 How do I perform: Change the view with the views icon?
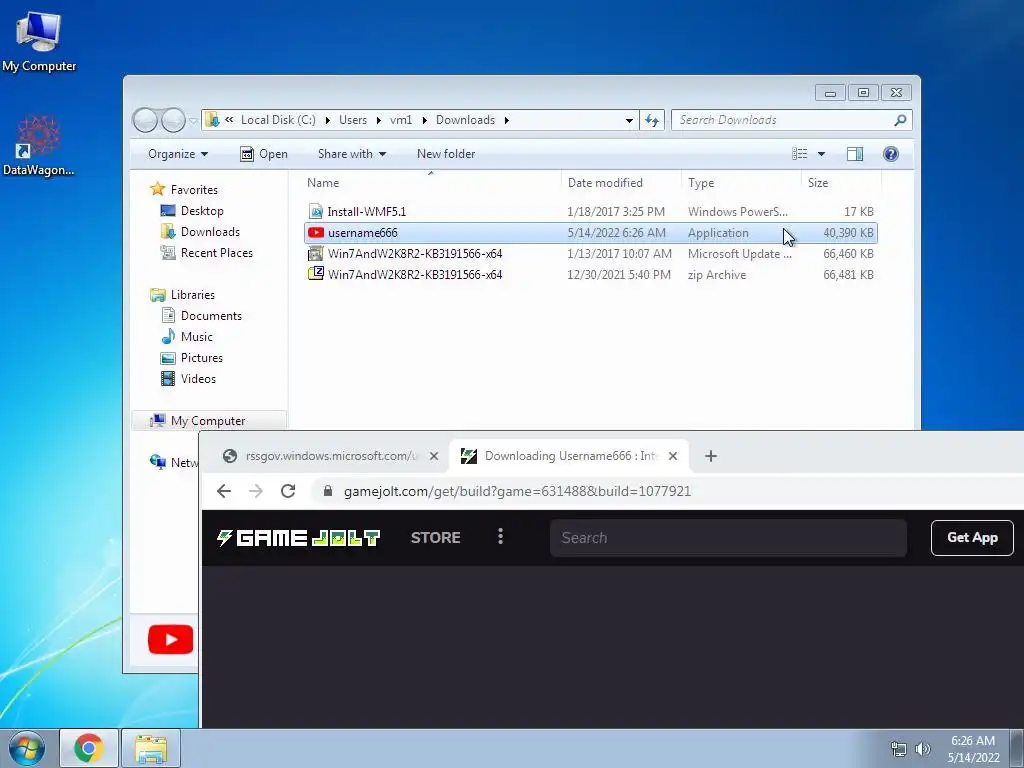coord(800,154)
